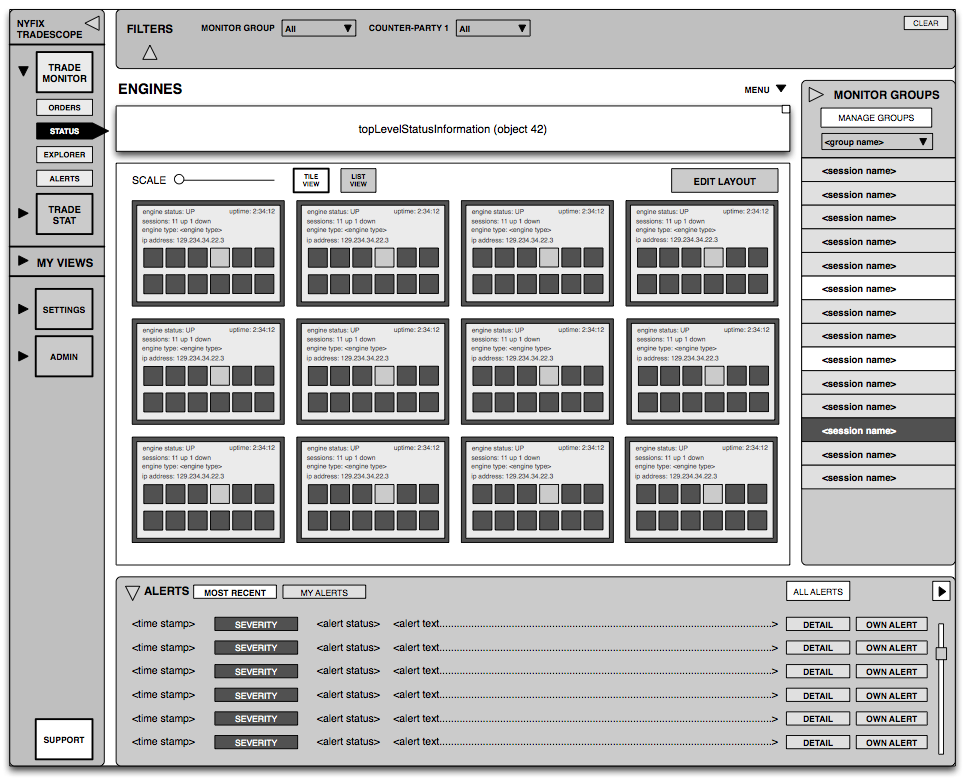Screen dimensions: 967x783
Task: Open Alerts in the sidebar
Action: [x=64, y=178]
